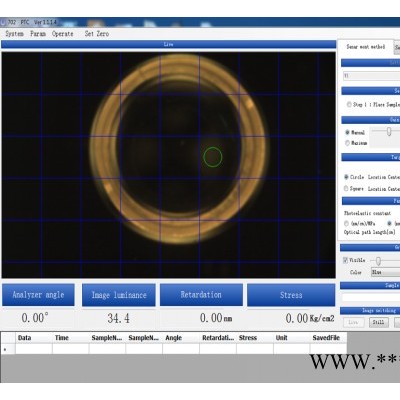
Task: Select Circle Location Center target option
Action: tap(346, 177)
